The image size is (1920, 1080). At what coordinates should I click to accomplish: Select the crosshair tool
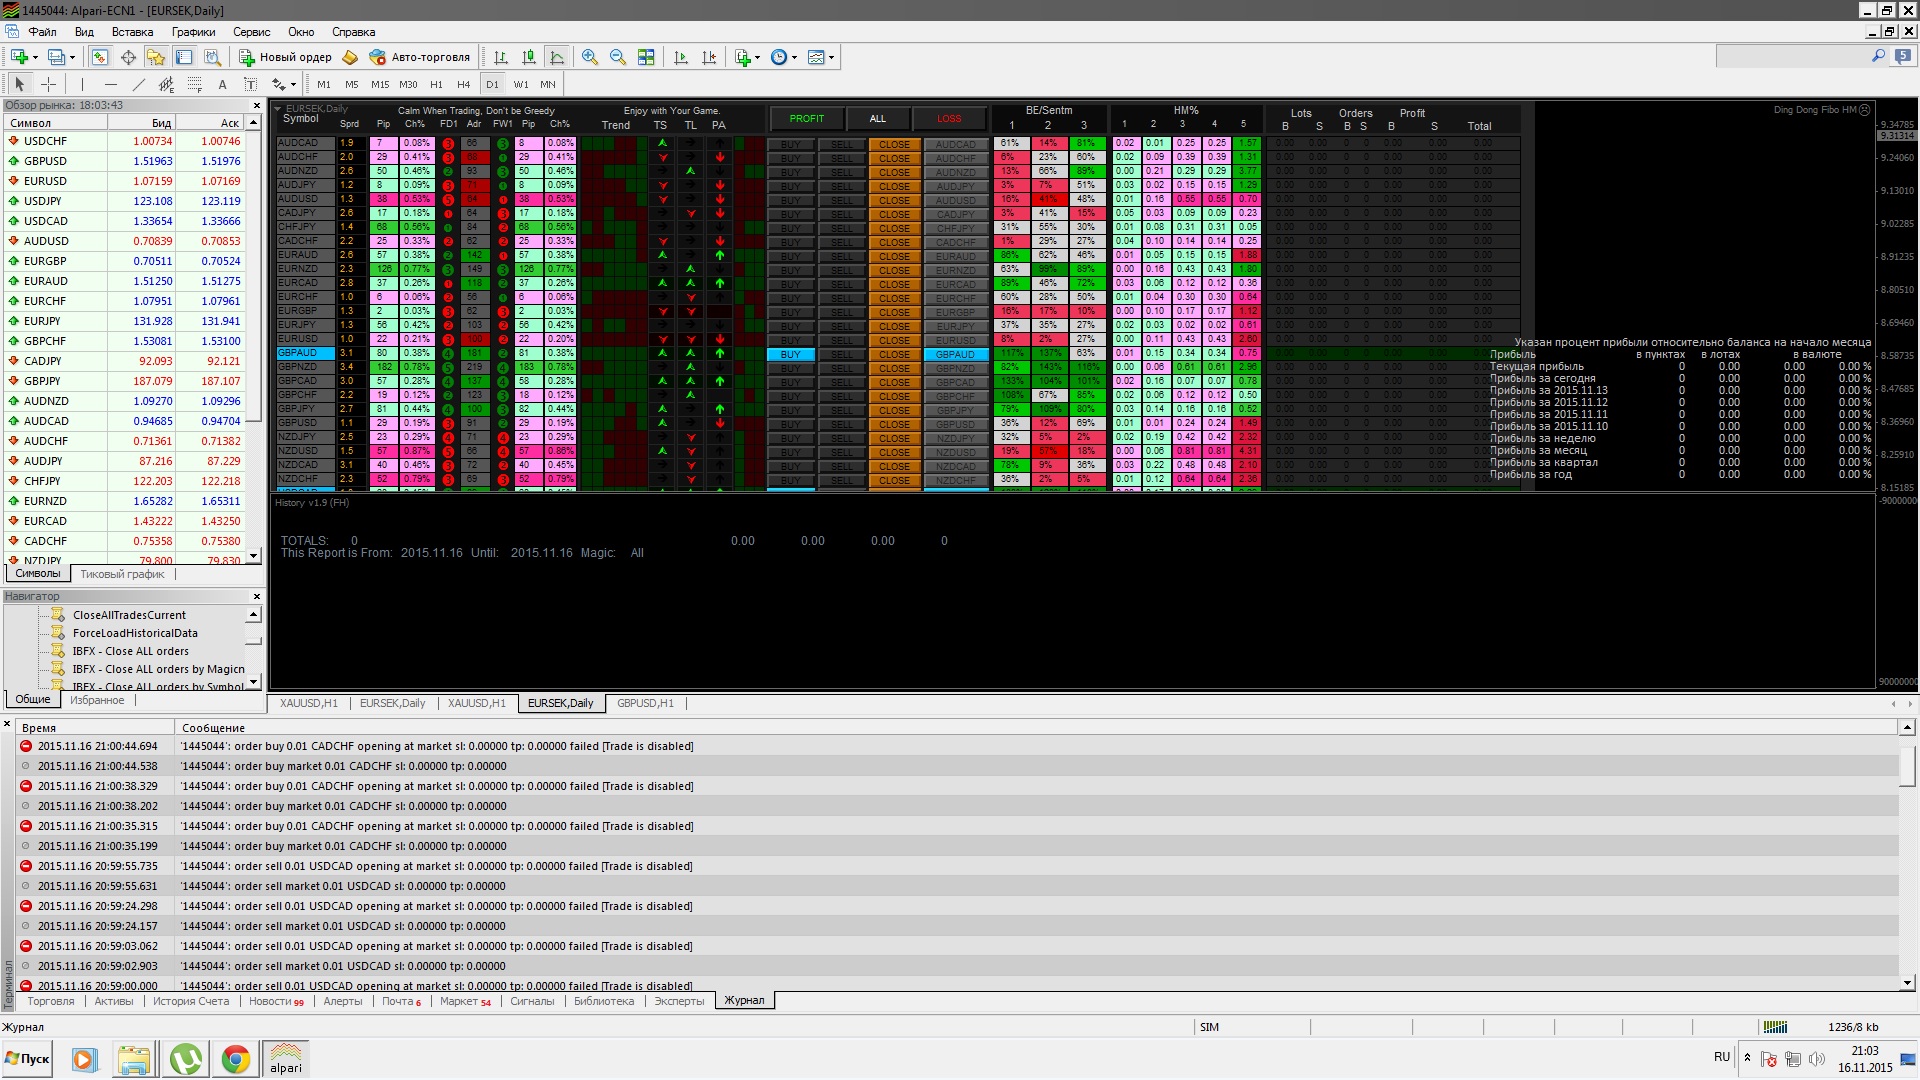point(48,84)
